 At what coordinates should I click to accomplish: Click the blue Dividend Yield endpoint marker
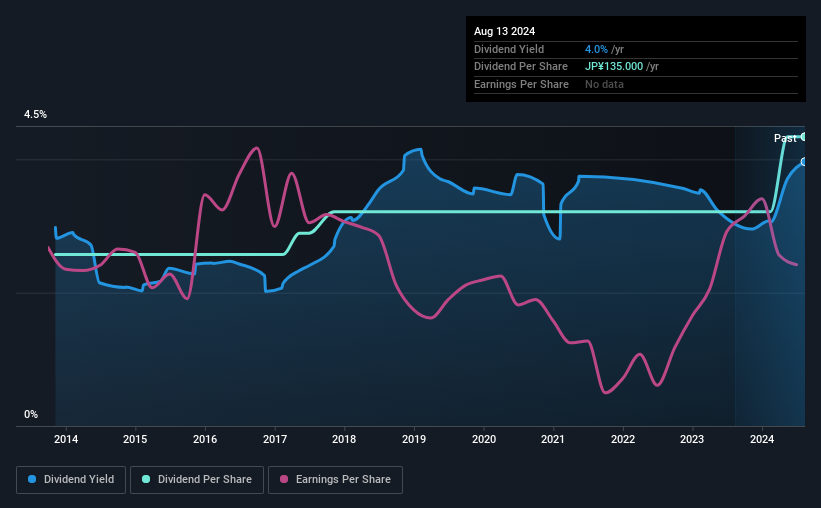pos(803,162)
